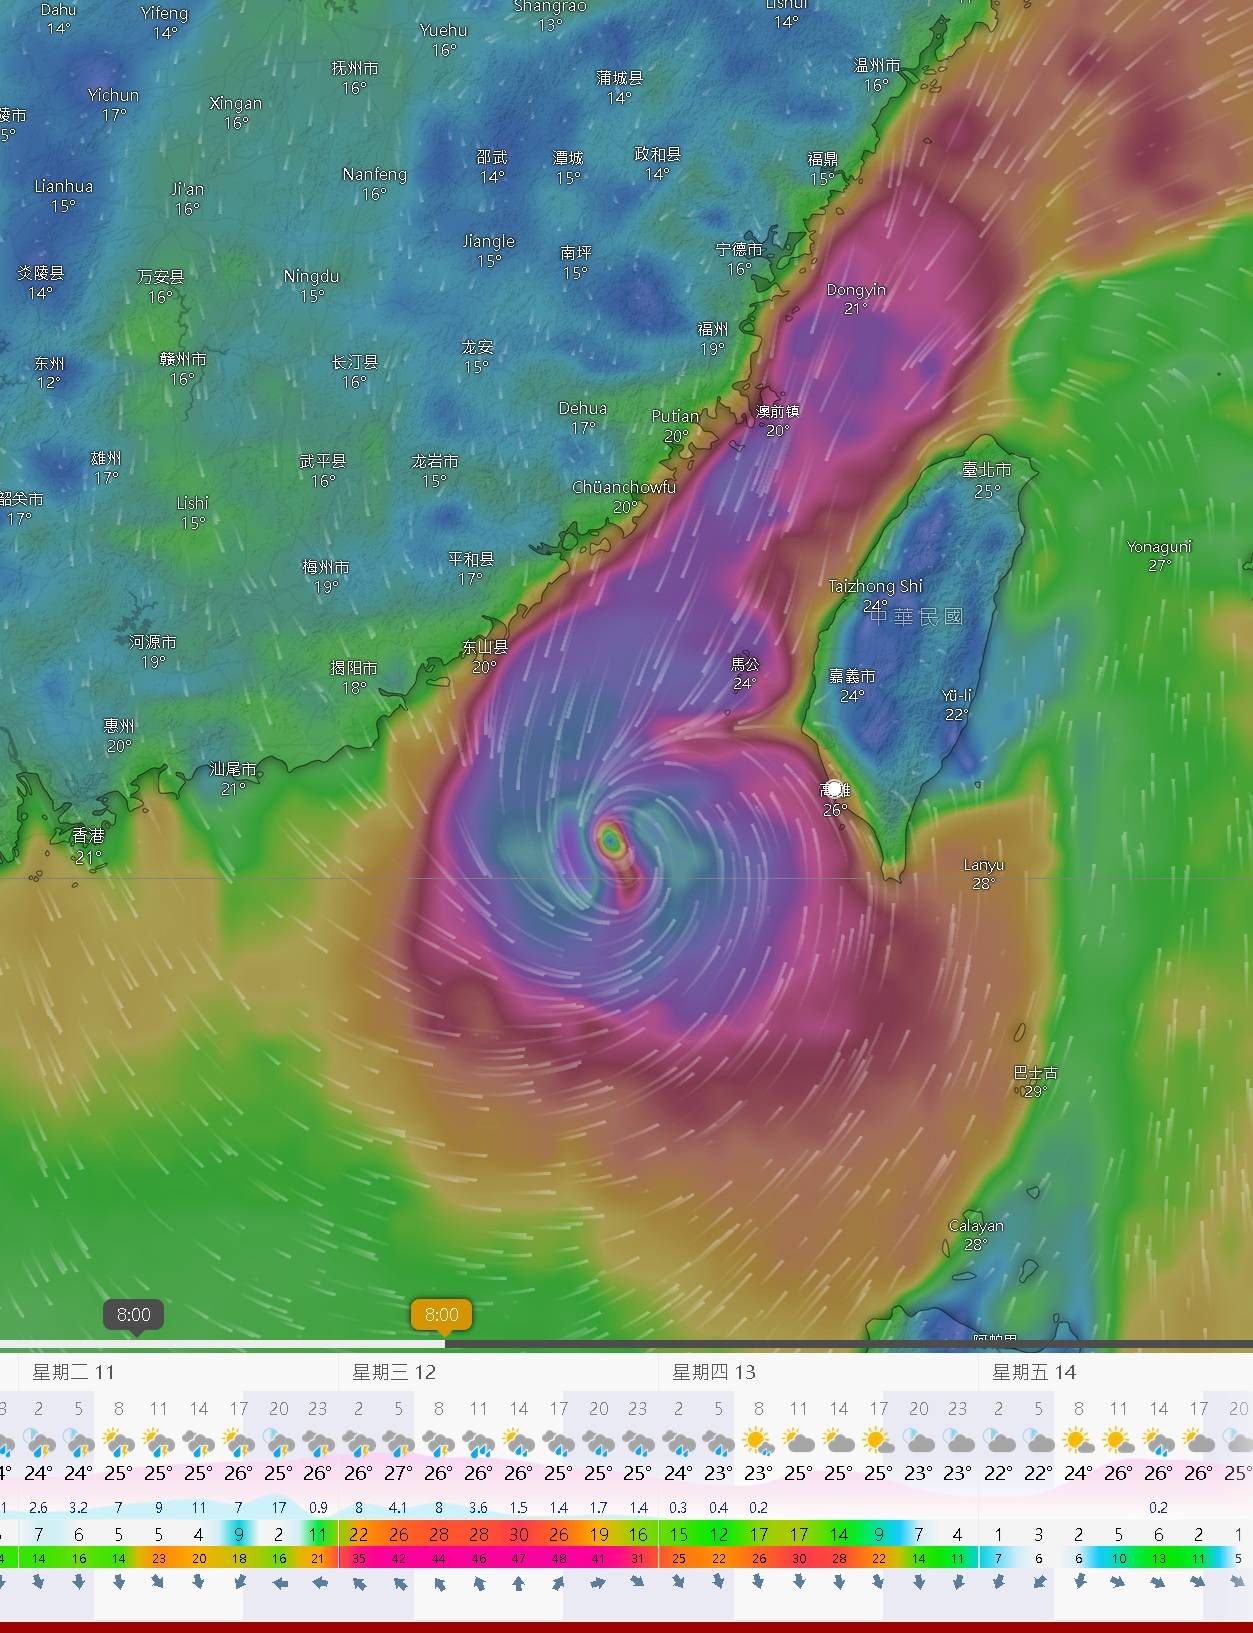This screenshot has height=1633, width=1253.
Task: Click the gray 8:00 timeline marker
Action: pyautogui.click(x=133, y=1315)
